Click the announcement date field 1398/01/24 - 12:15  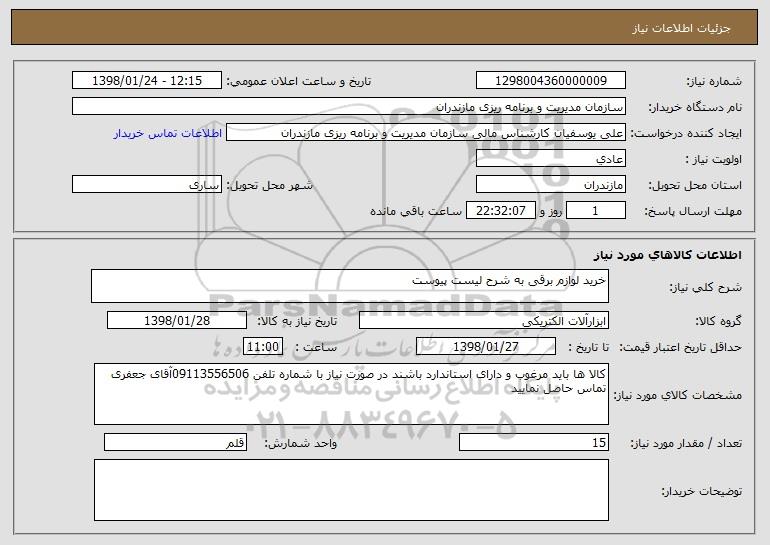point(147,81)
